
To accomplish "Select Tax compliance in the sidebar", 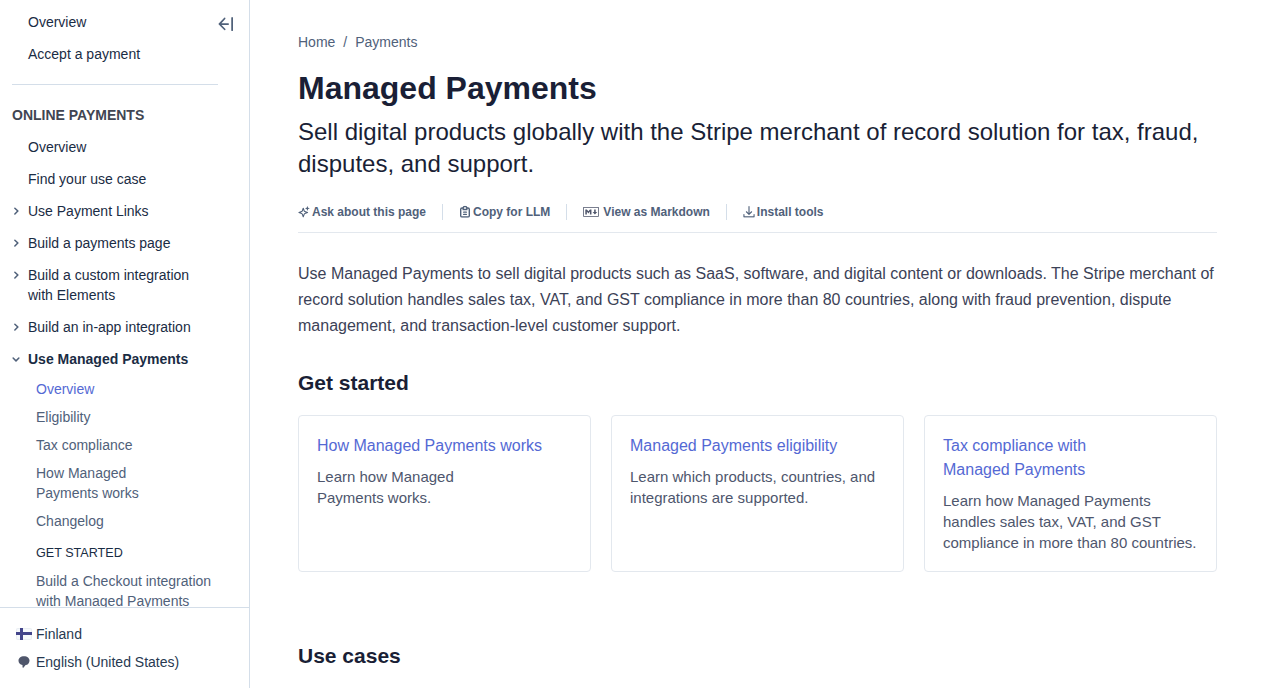I will tap(84, 445).
